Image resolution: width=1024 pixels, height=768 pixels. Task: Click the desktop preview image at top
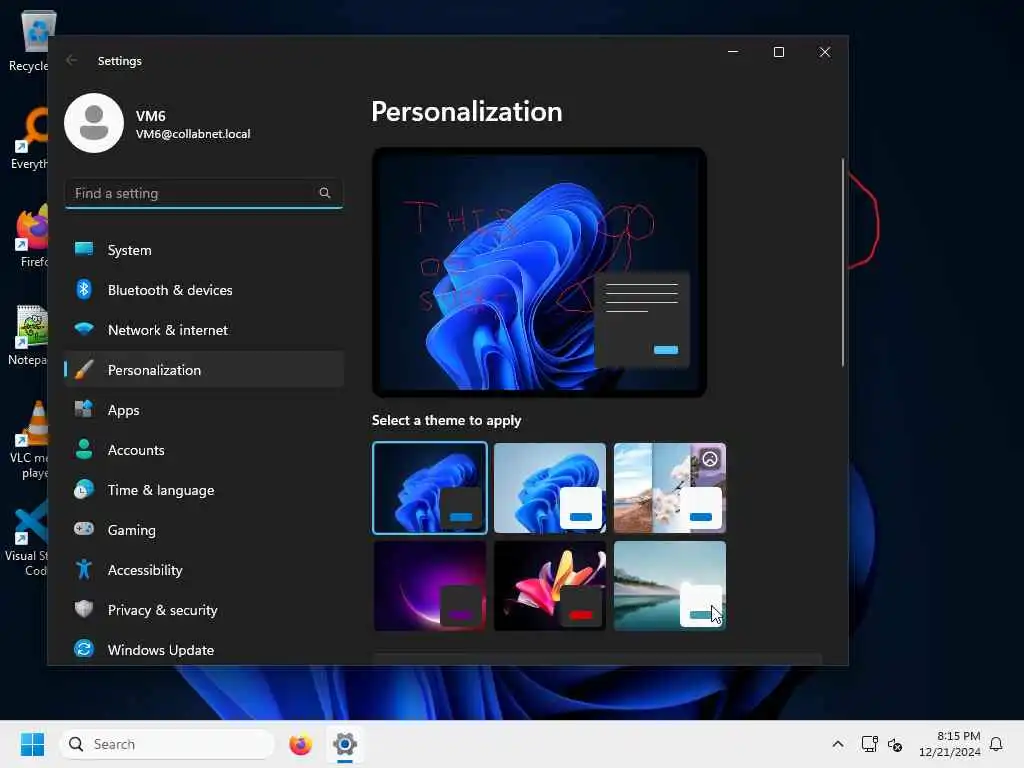coord(539,272)
